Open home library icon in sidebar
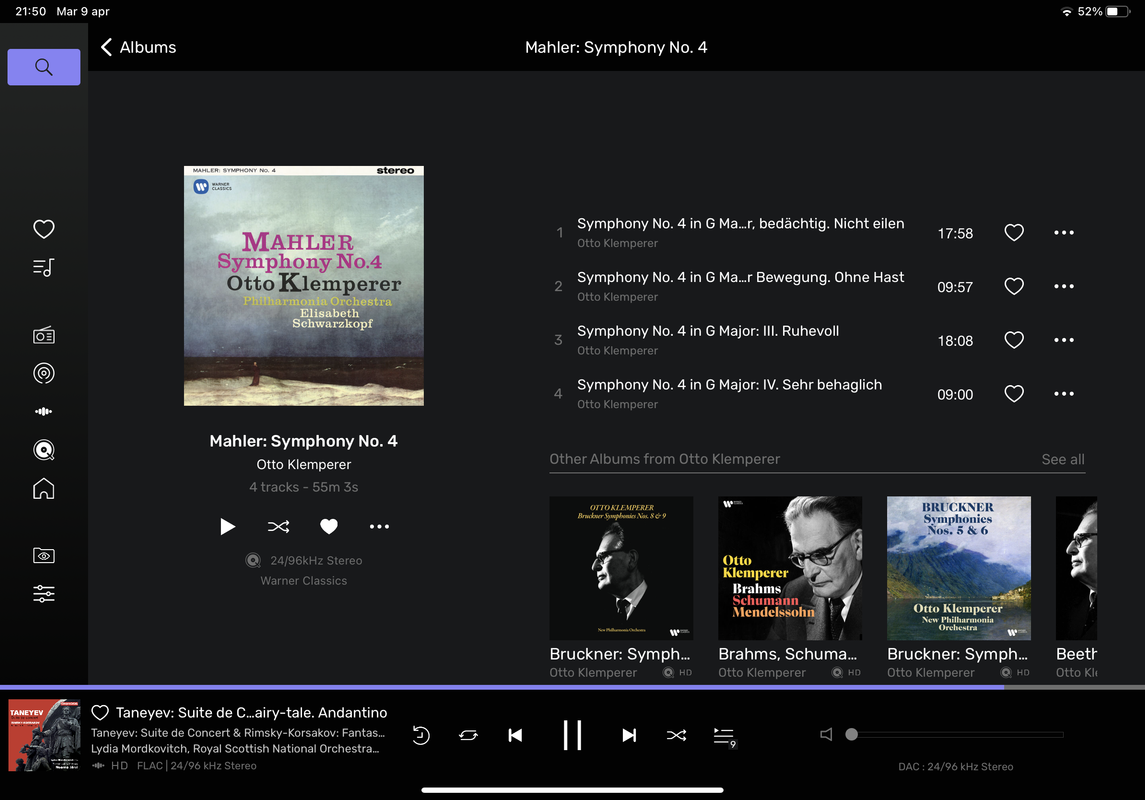Viewport: 1145px width, 800px height. 44,488
